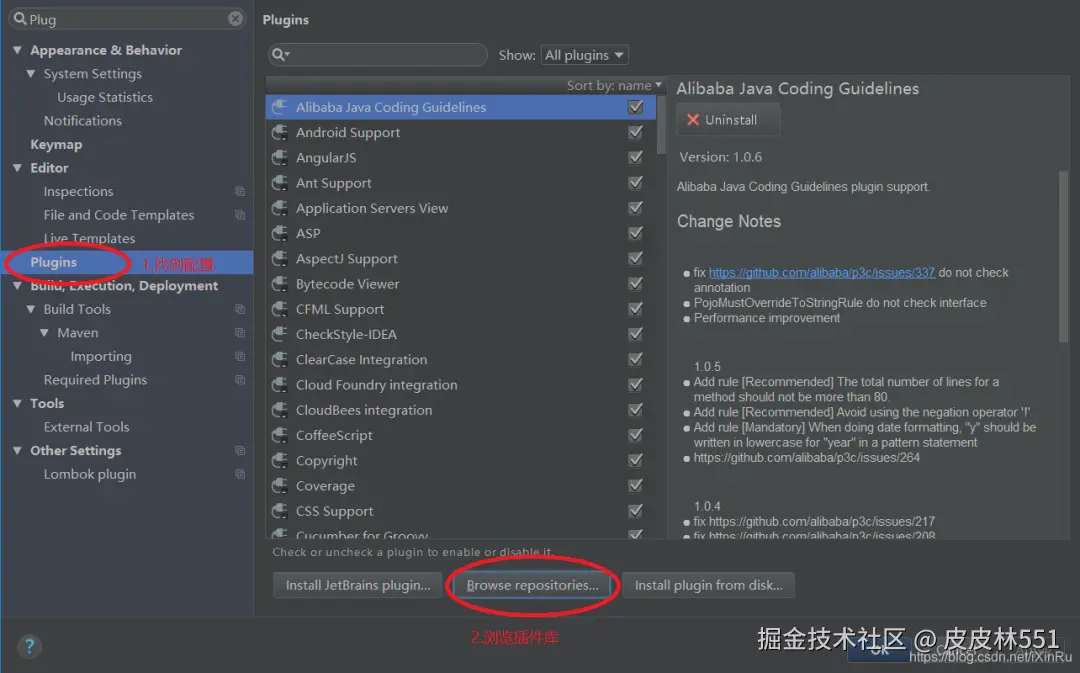Viewport: 1080px width, 673px height.
Task: Toggle the AngularJS plugin checkbox
Action: tap(635, 158)
